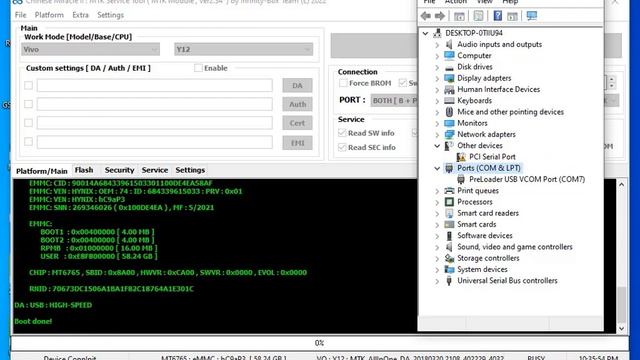This screenshot has width=640, height=360.
Task: Select the Monitors category icon
Action: (x=449, y=123)
